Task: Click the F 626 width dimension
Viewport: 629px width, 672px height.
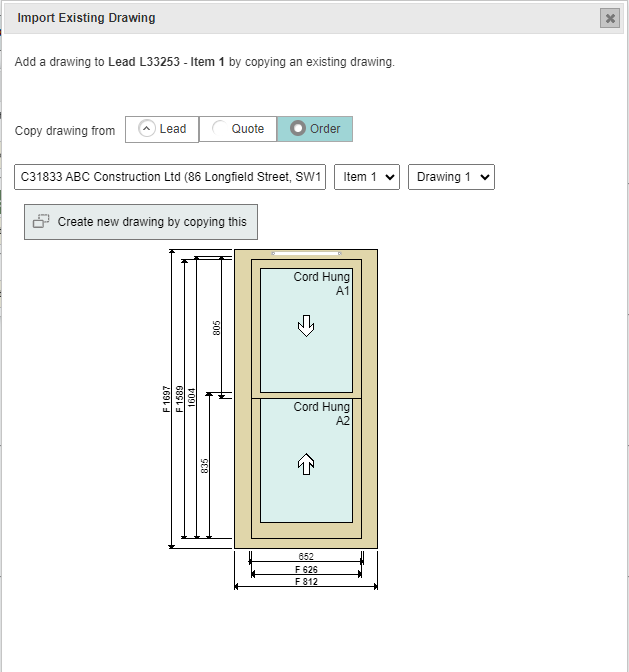Action: pyautogui.click(x=306, y=568)
